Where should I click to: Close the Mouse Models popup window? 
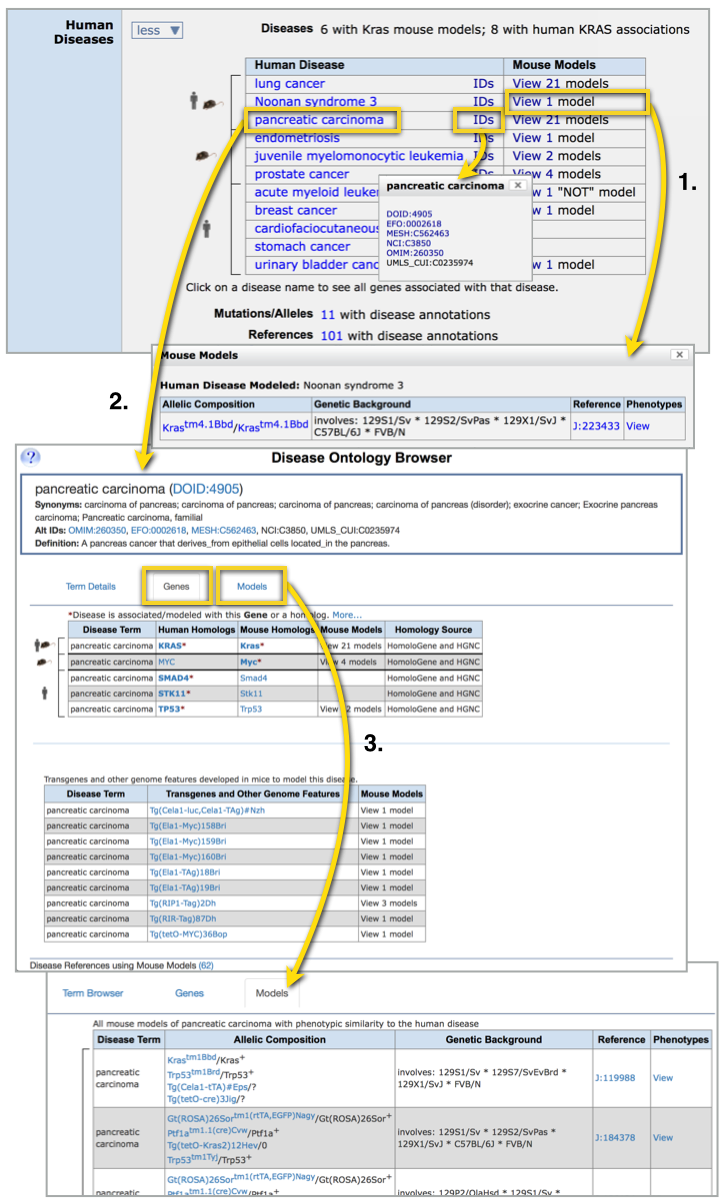click(680, 354)
